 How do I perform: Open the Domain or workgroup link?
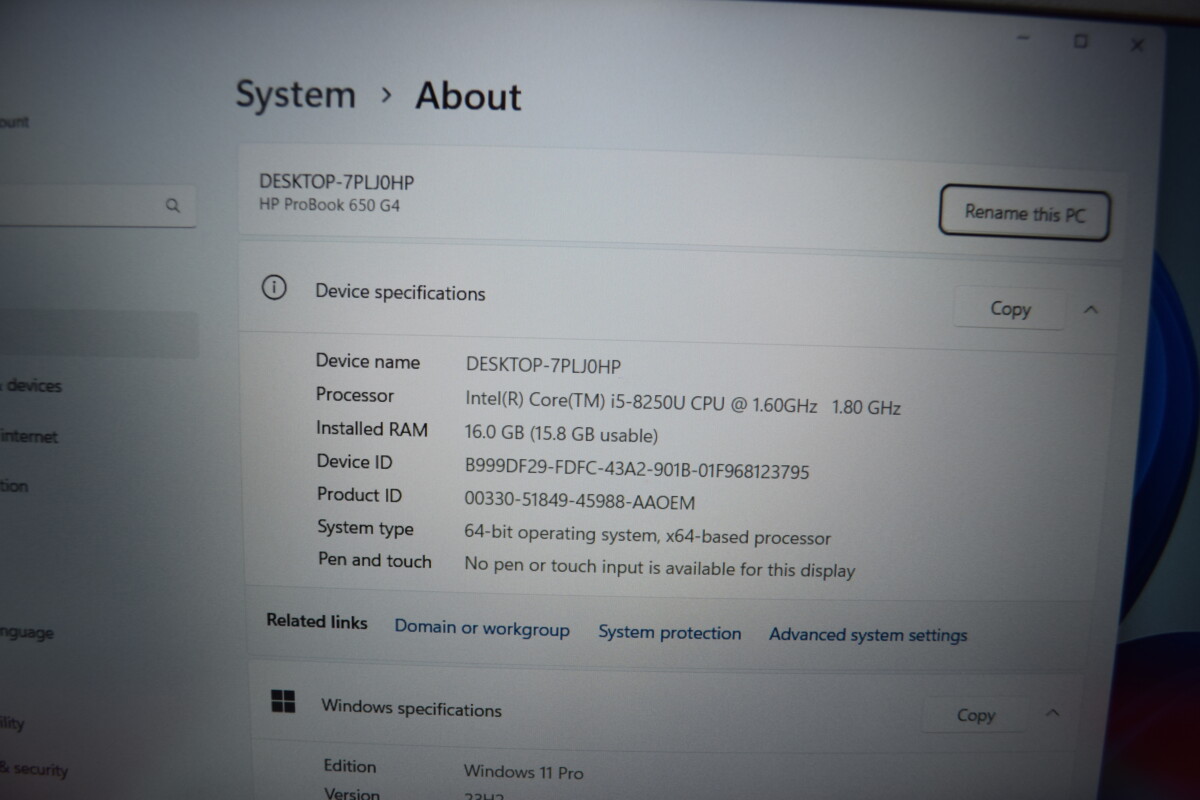pyautogui.click(x=482, y=629)
